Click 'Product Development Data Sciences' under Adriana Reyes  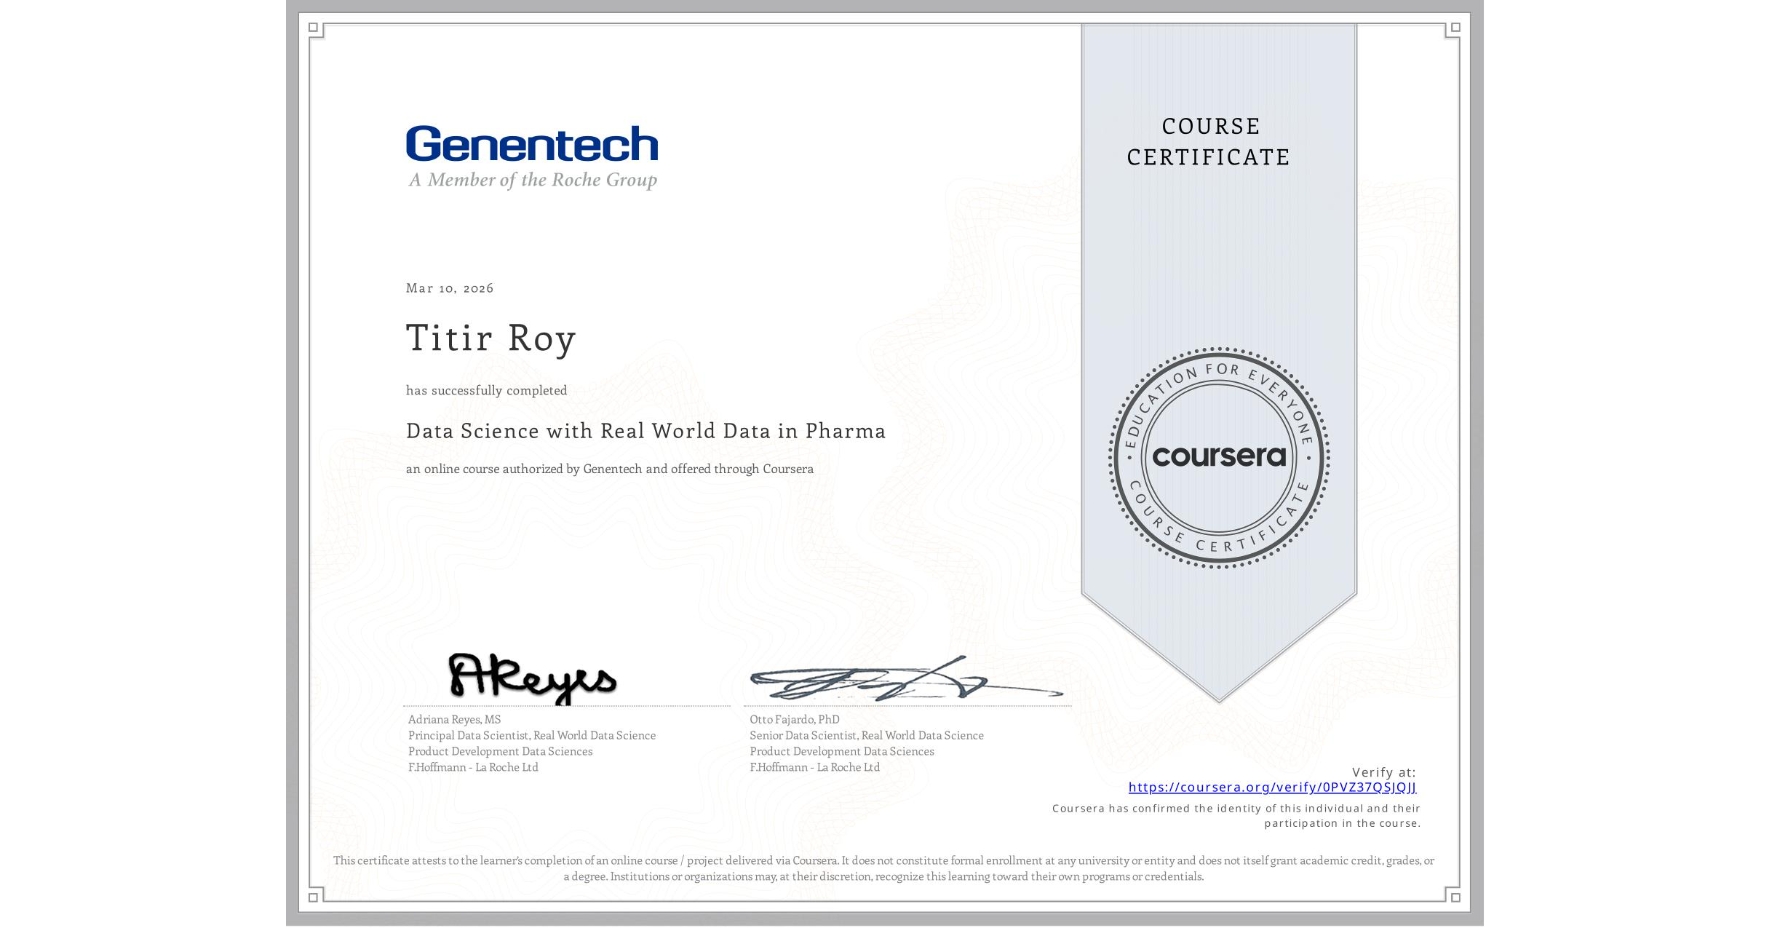click(500, 751)
